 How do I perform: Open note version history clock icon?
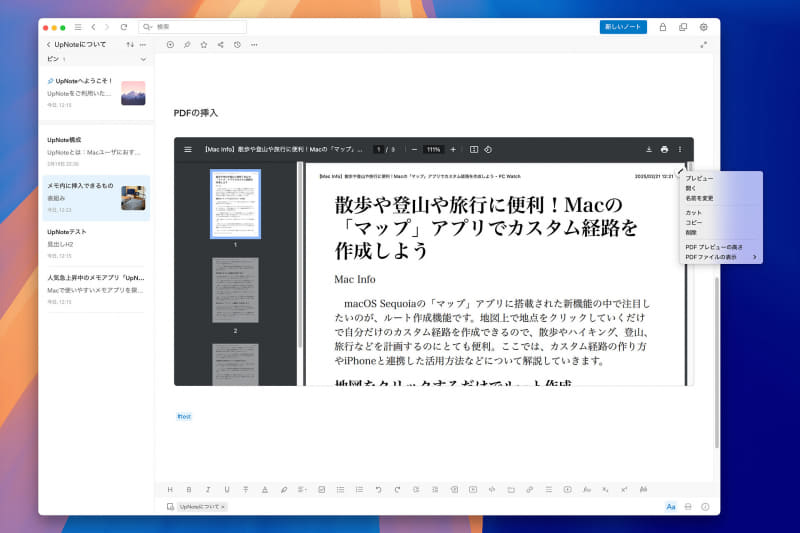coord(237,45)
